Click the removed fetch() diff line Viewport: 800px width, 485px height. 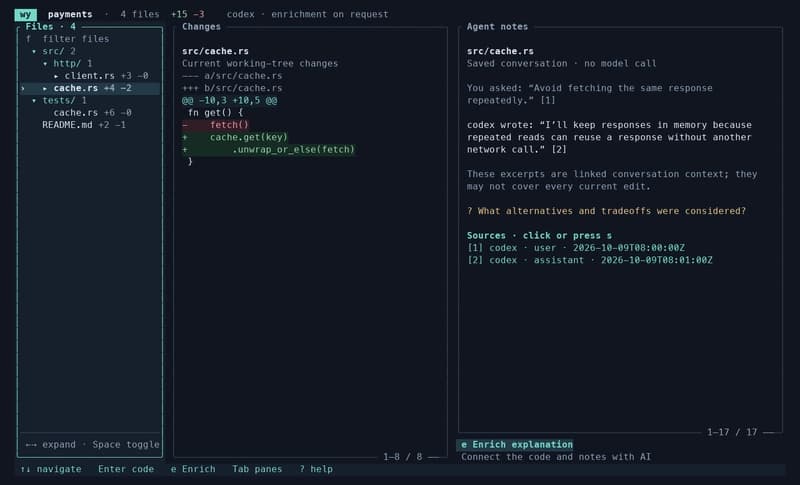tap(215, 125)
